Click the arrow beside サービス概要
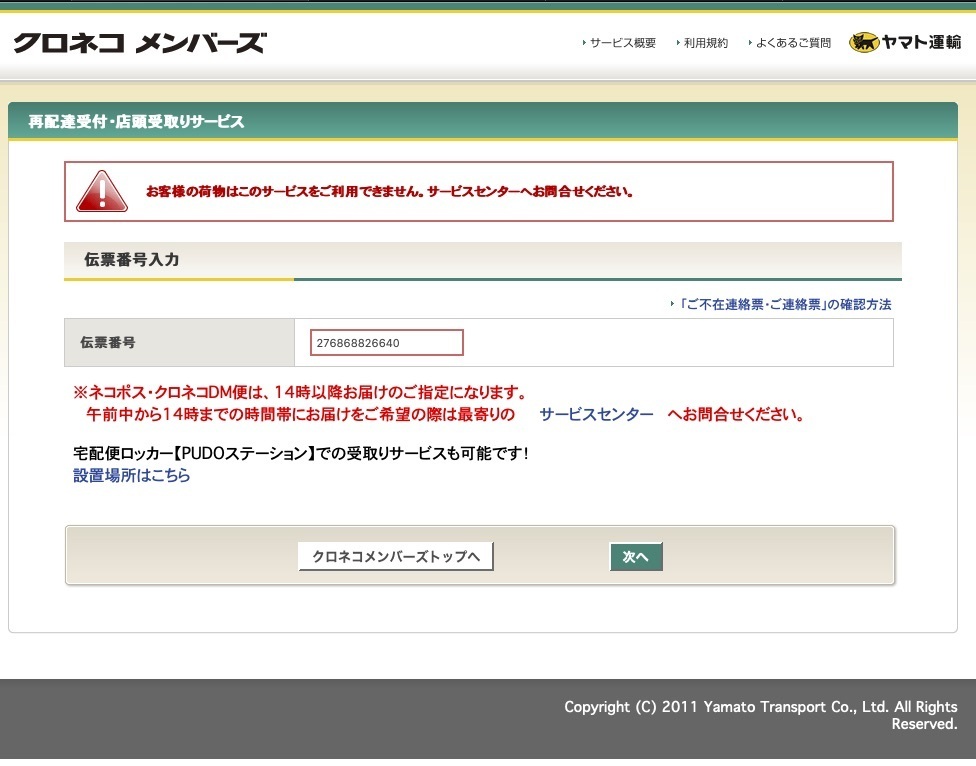Image resolution: width=976 pixels, height=766 pixels. tap(584, 43)
